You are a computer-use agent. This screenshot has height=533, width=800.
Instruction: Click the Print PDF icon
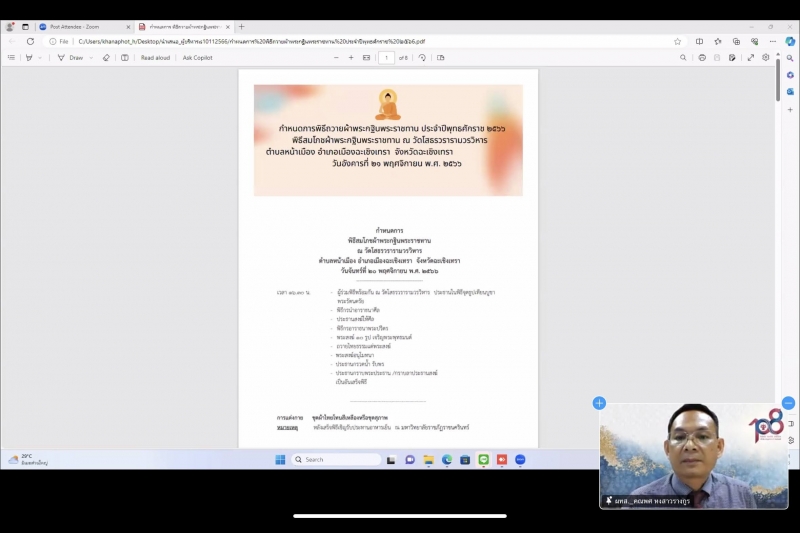tap(702, 58)
